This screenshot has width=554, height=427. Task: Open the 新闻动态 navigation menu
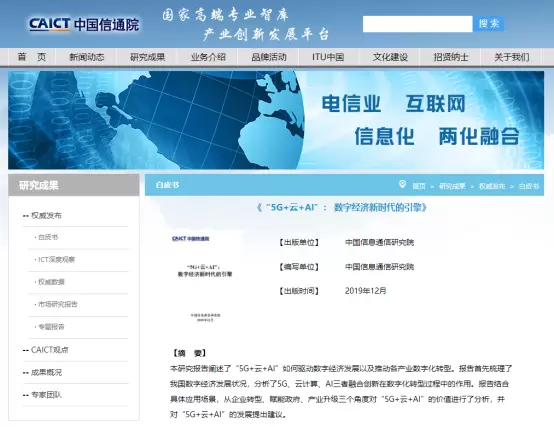click(87, 57)
